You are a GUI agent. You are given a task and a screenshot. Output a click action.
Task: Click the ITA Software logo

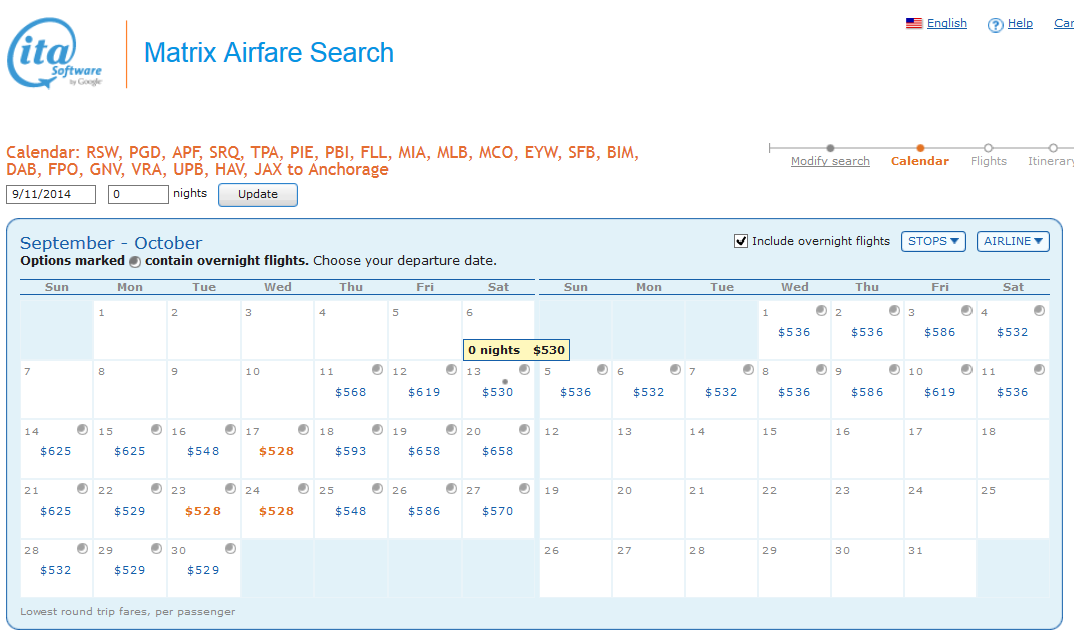(56, 54)
